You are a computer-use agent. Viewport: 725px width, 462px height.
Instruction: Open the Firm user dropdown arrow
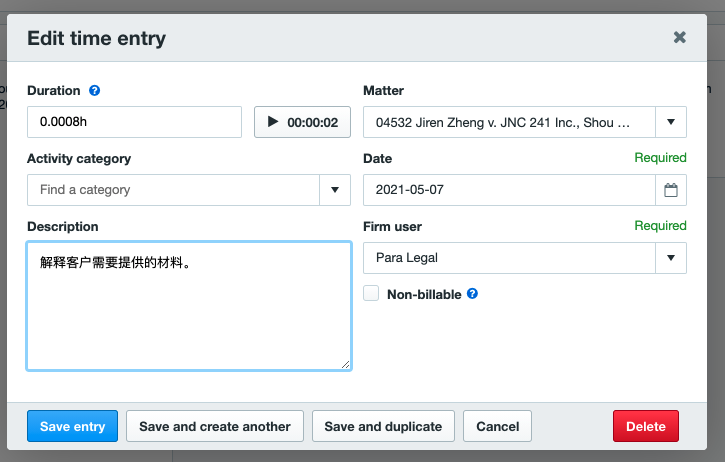(x=671, y=258)
